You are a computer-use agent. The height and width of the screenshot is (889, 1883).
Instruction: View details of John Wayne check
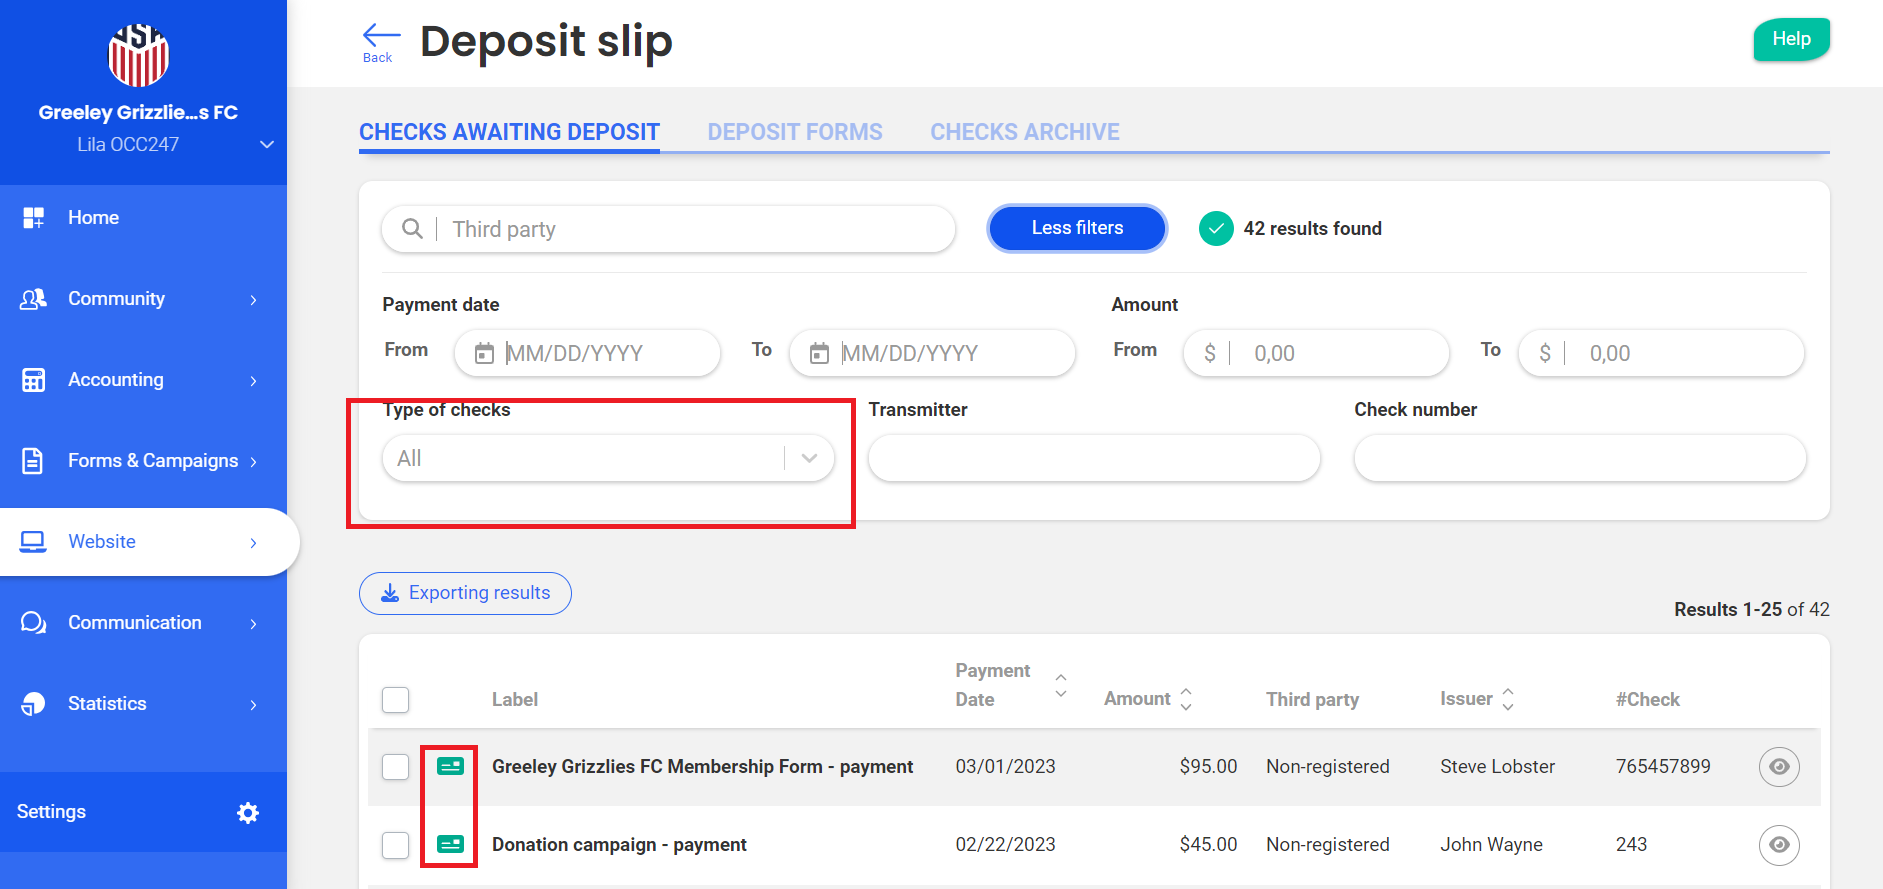click(1778, 845)
